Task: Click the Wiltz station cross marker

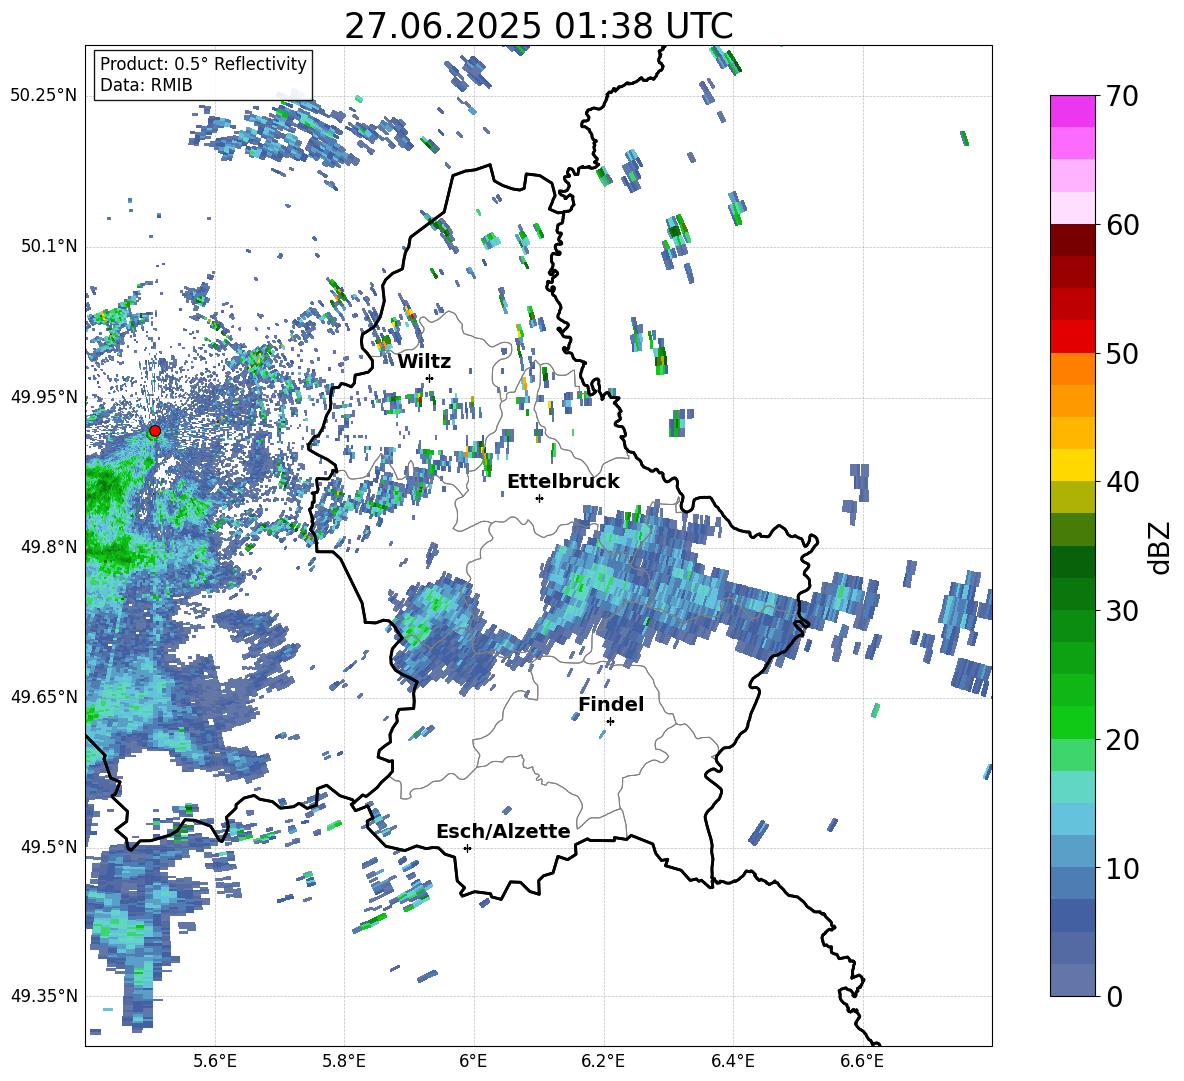Action: tap(430, 378)
